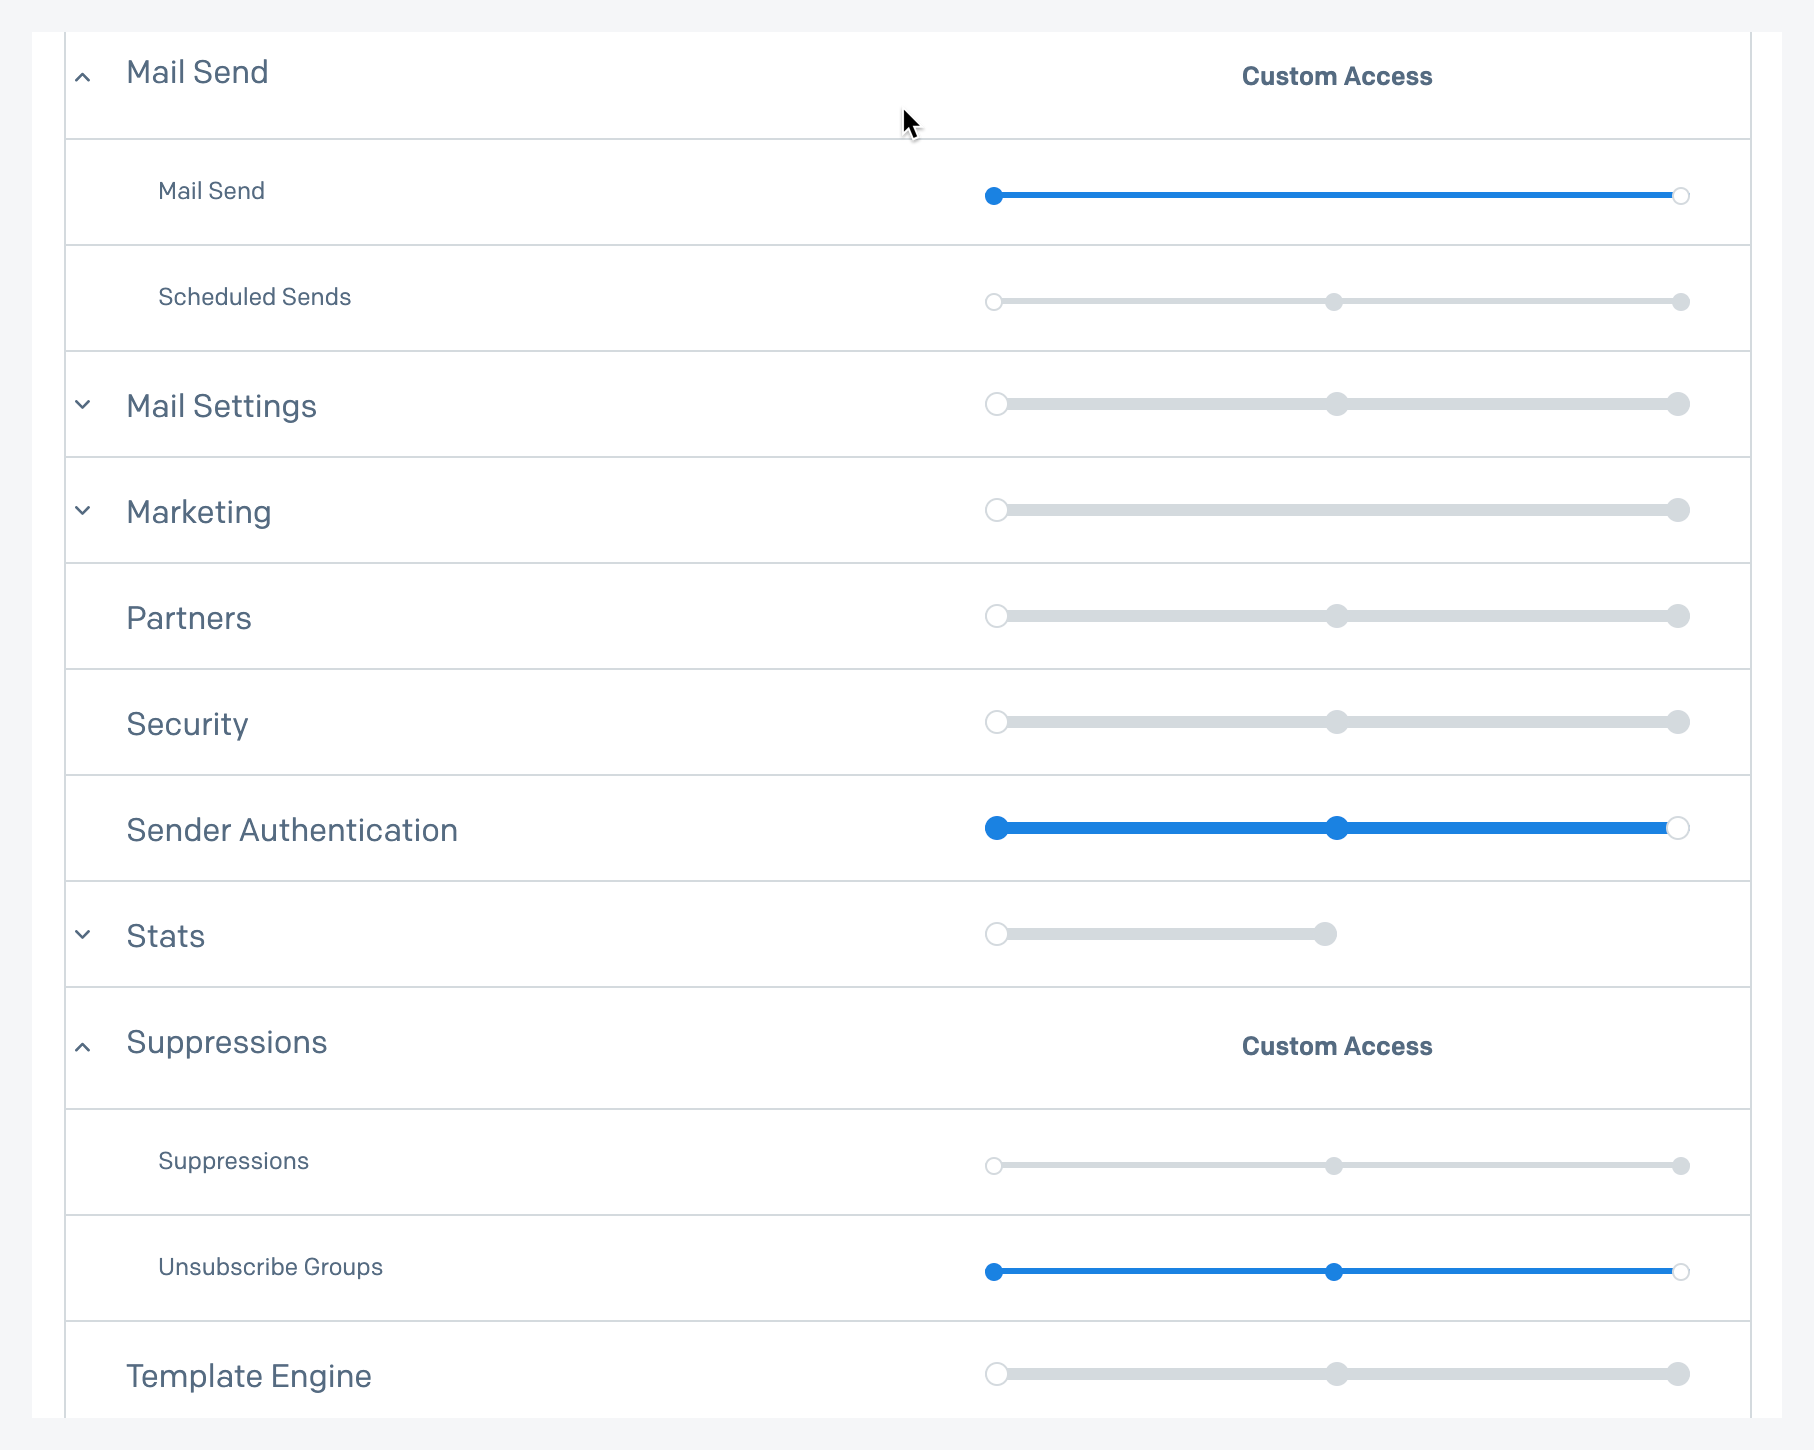Image resolution: width=1814 pixels, height=1450 pixels.
Task: Set Stats slider to right-end Read Access stop
Action: (1325, 934)
